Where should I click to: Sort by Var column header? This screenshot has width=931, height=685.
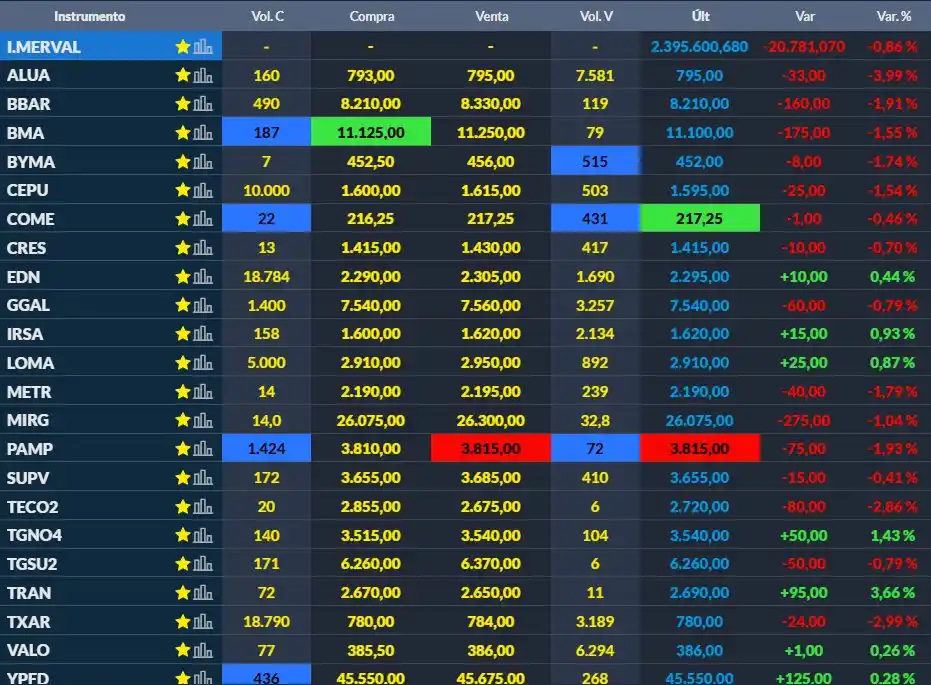(x=805, y=16)
